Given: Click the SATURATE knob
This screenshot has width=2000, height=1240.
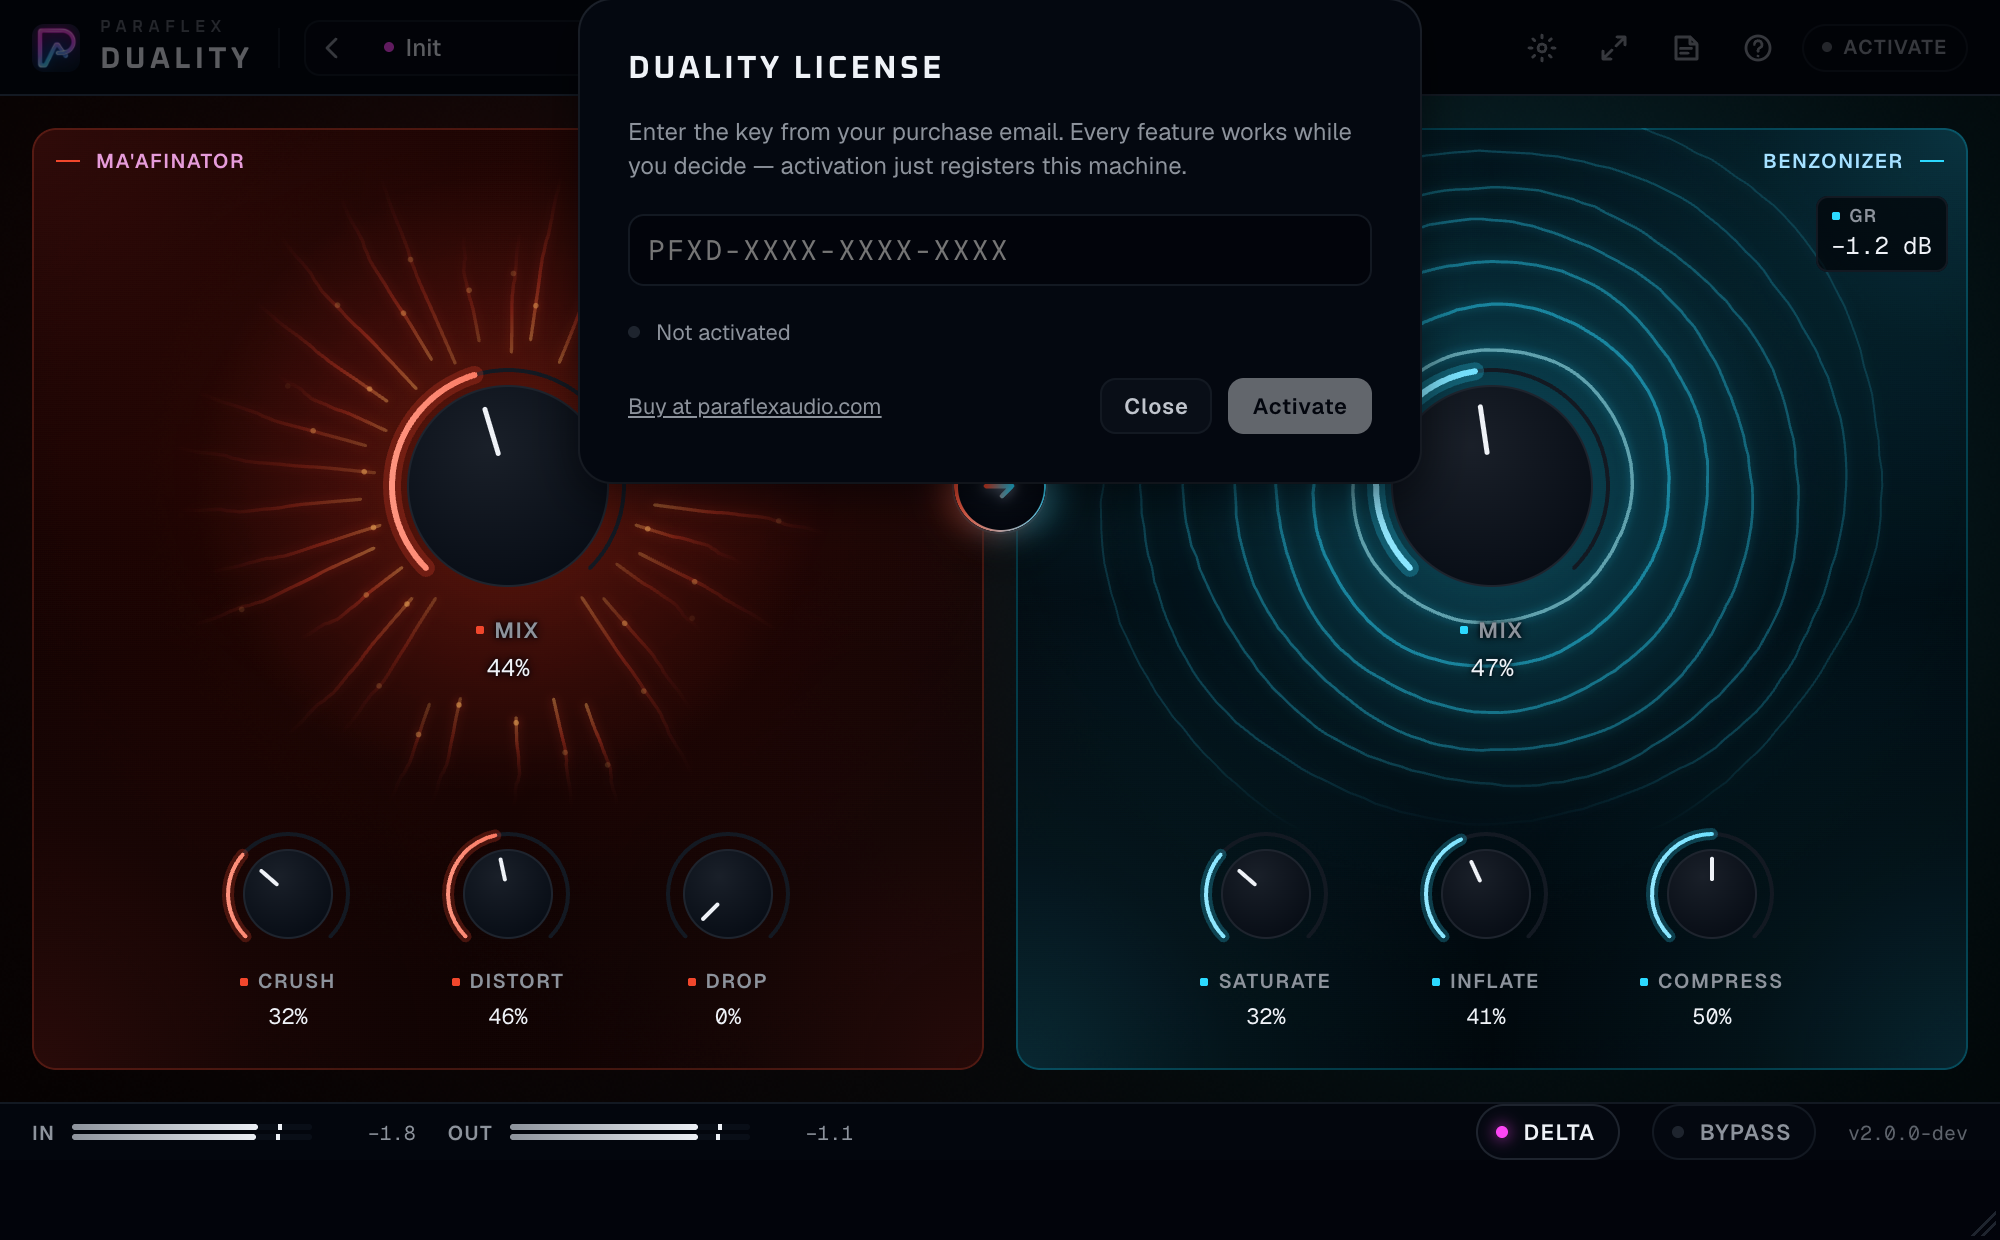Looking at the screenshot, I should (x=1265, y=893).
